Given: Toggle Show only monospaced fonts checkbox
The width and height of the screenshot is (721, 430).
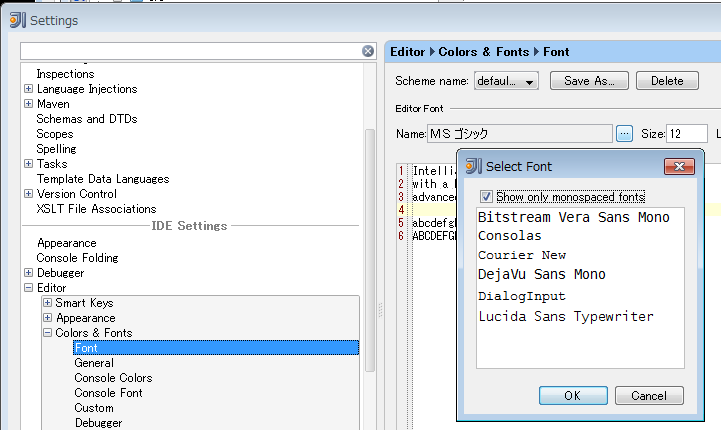Looking at the screenshot, I should point(486,197).
